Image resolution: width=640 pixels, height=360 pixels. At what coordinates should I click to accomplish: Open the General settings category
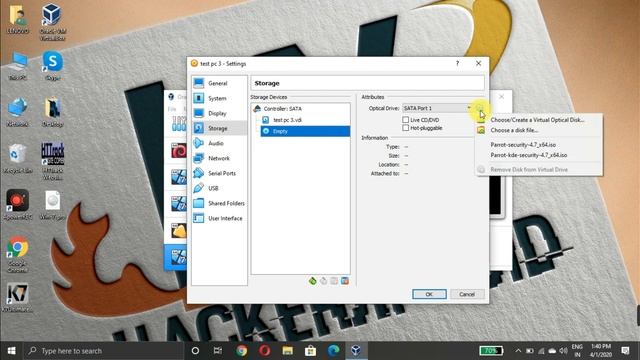(x=219, y=83)
